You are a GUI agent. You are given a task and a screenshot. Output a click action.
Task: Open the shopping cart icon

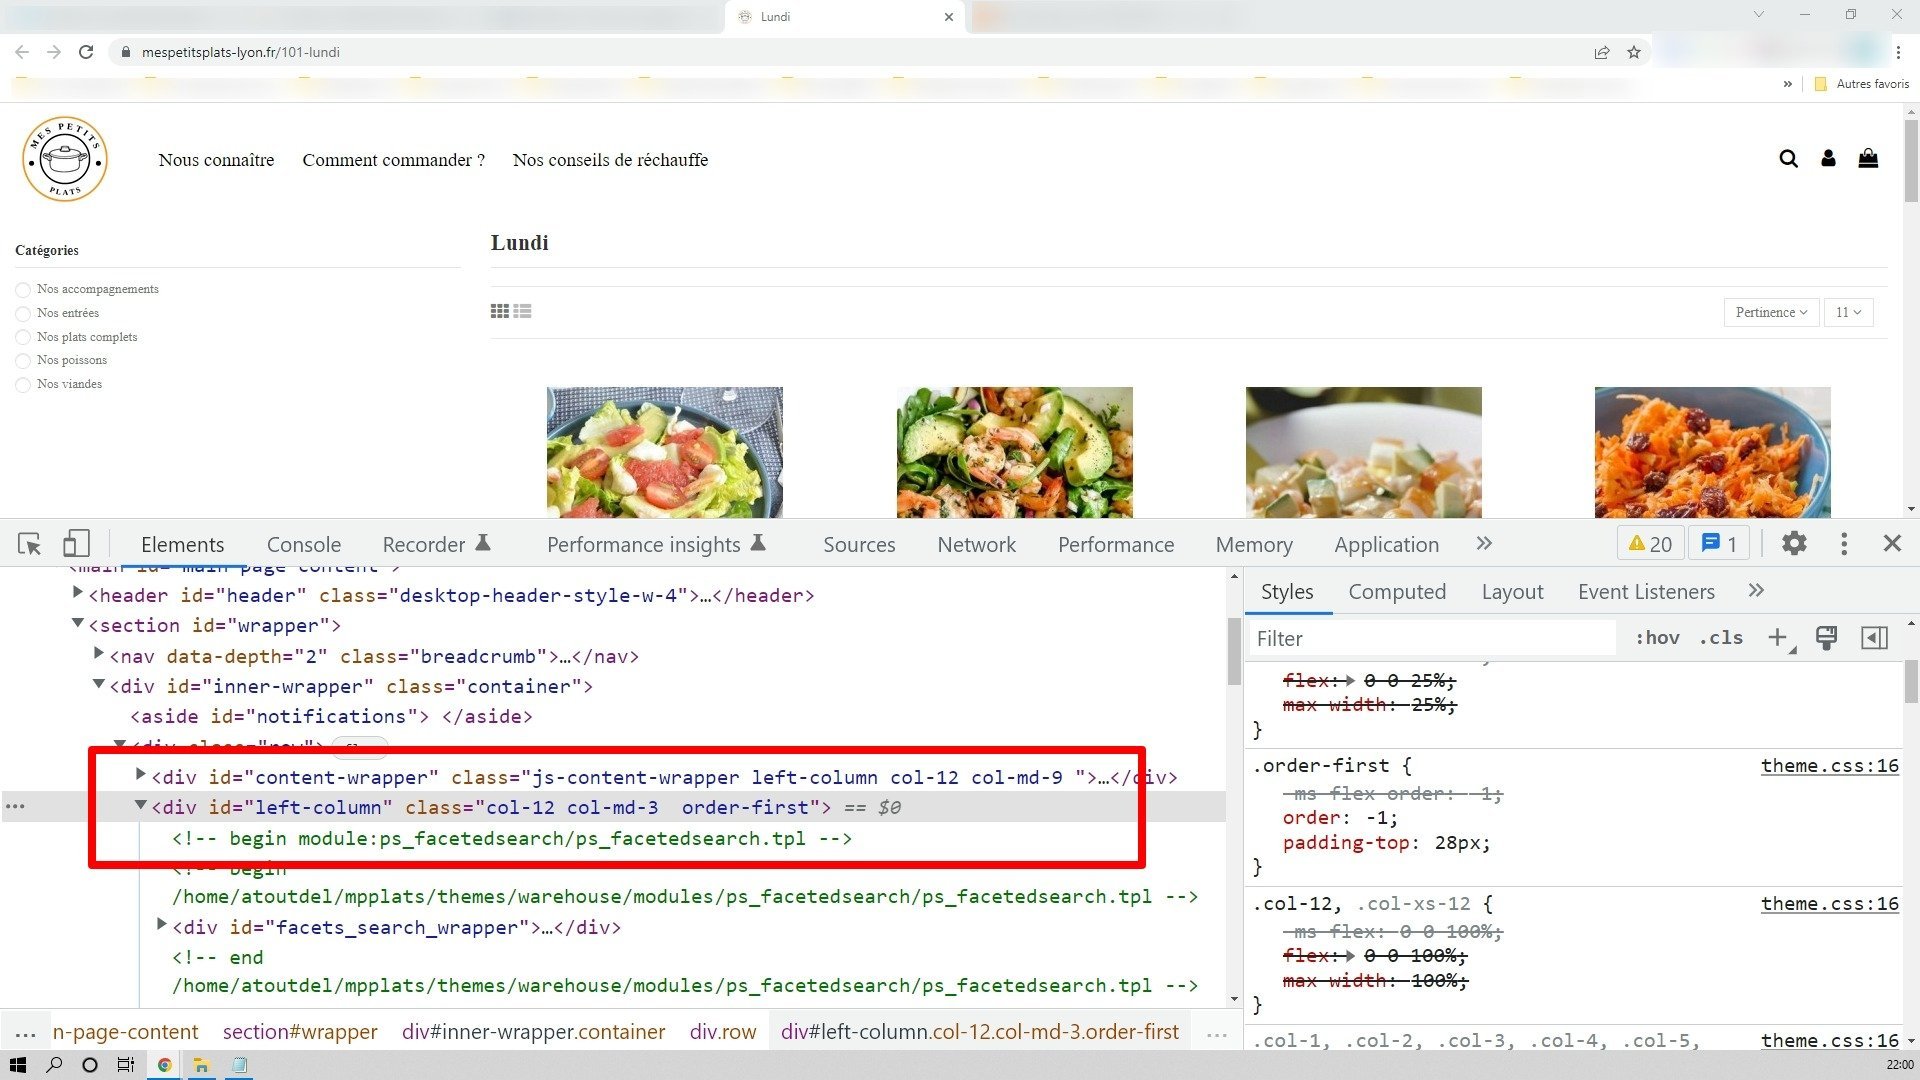pyautogui.click(x=1868, y=158)
